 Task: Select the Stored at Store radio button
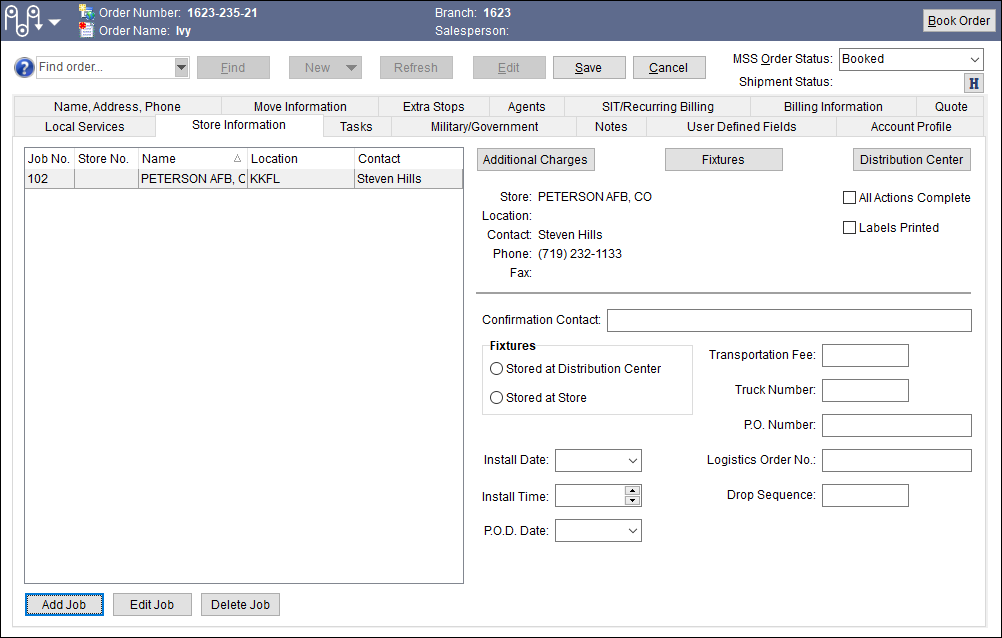tap(496, 397)
